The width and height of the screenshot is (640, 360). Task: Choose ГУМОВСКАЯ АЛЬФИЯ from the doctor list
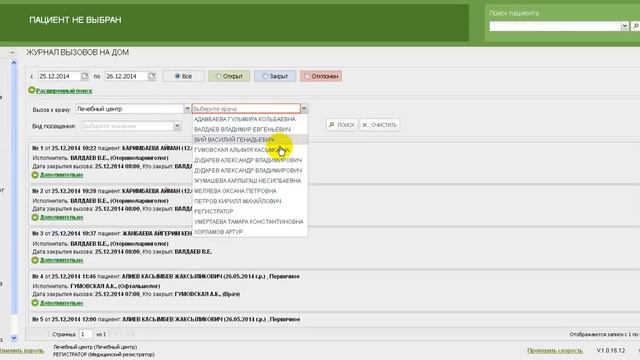click(250, 150)
